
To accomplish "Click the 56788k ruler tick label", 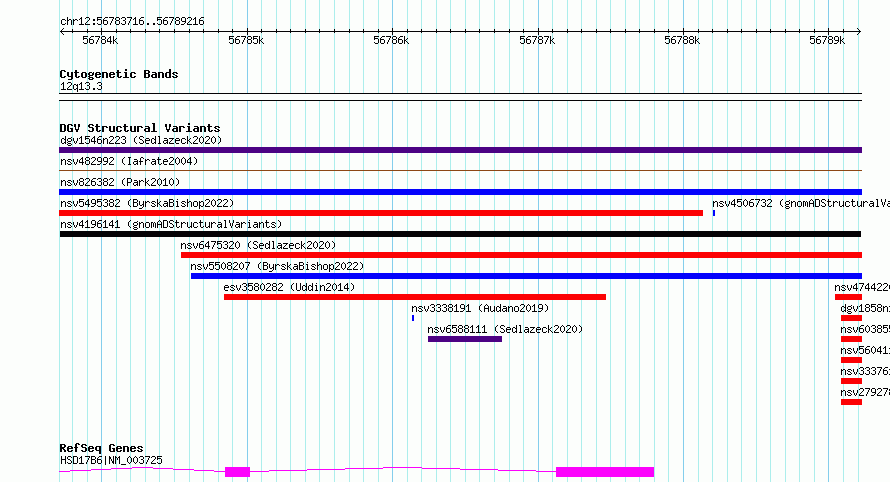I will (682, 40).
